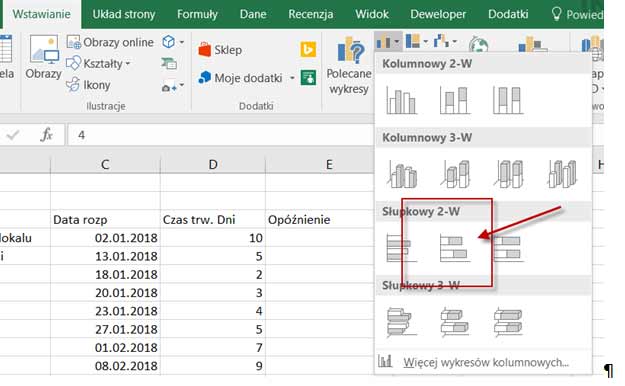625x386 pixels.
Task: Open Polecane wykresy recommended charts
Action: [349, 66]
